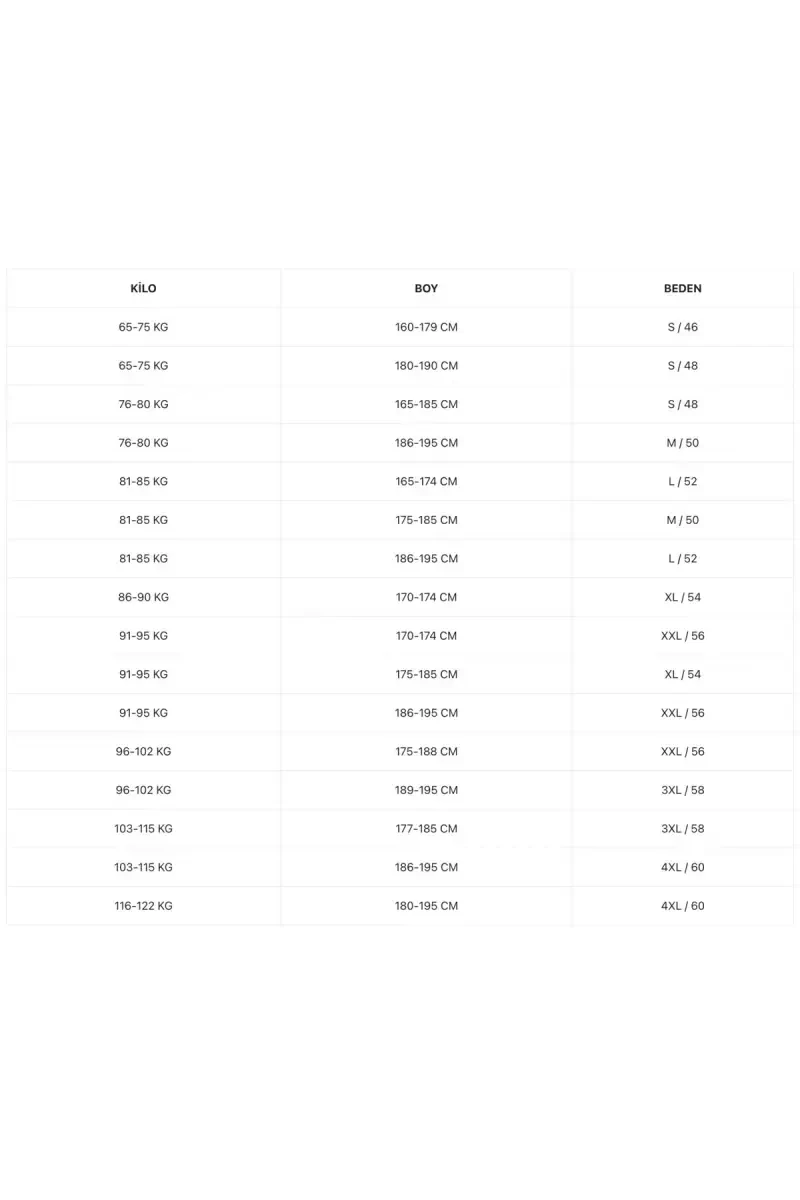Click the BOY column header
This screenshot has height=1200, width=800.
pos(426,288)
